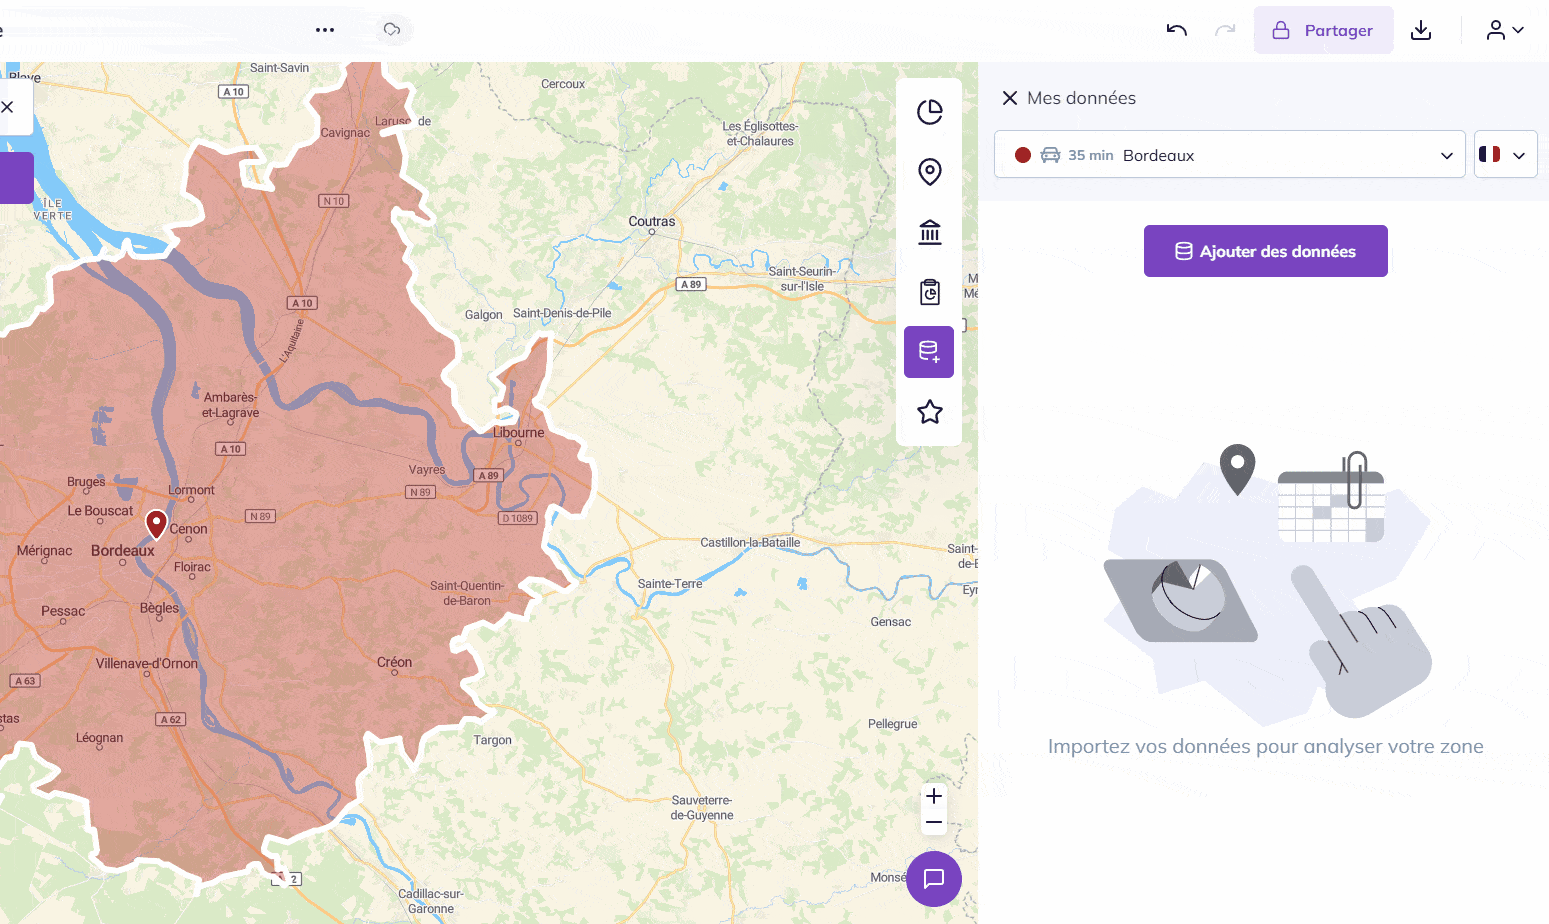This screenshot has height=924, width=1549.
Task: Click the Partager button
Action: pos(1323,31)
